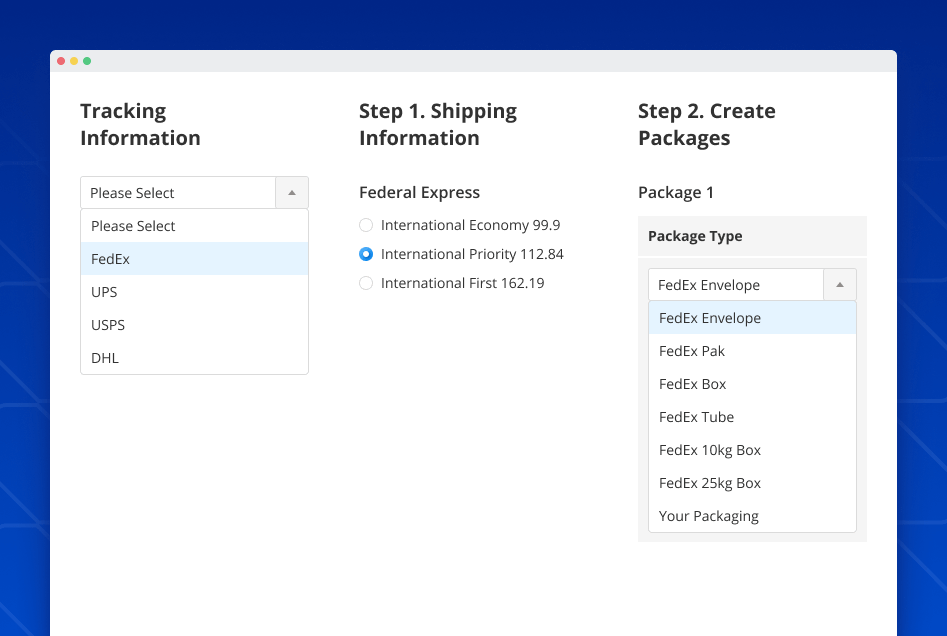This screenshot has height=636, width=947.
Task: Collapse the Package Type dropdown arrow
Action: 841,284
